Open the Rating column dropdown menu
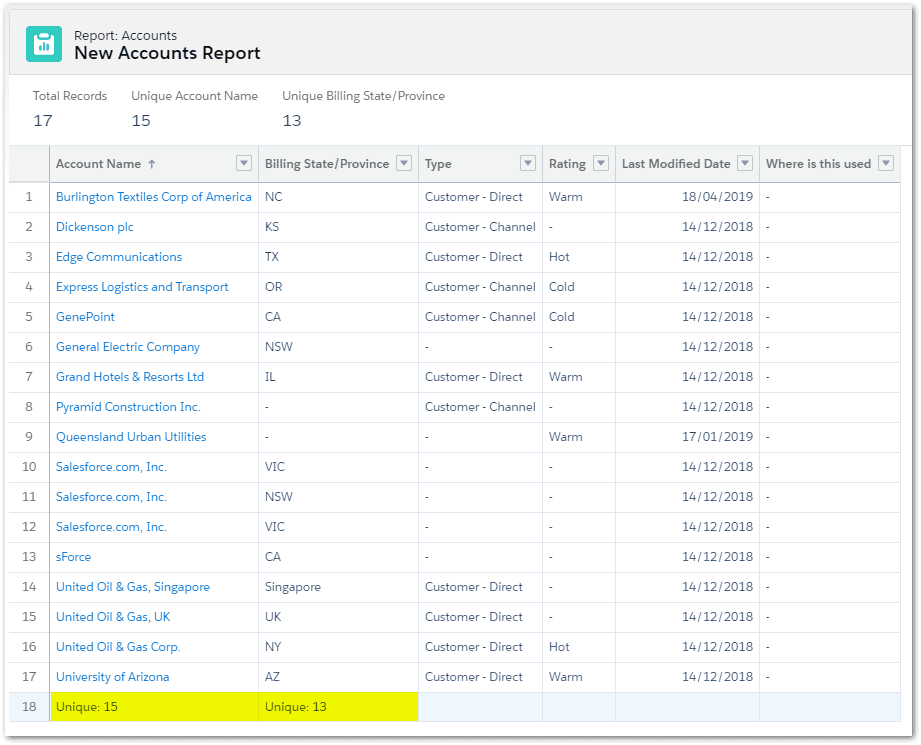 coord(601,163)
